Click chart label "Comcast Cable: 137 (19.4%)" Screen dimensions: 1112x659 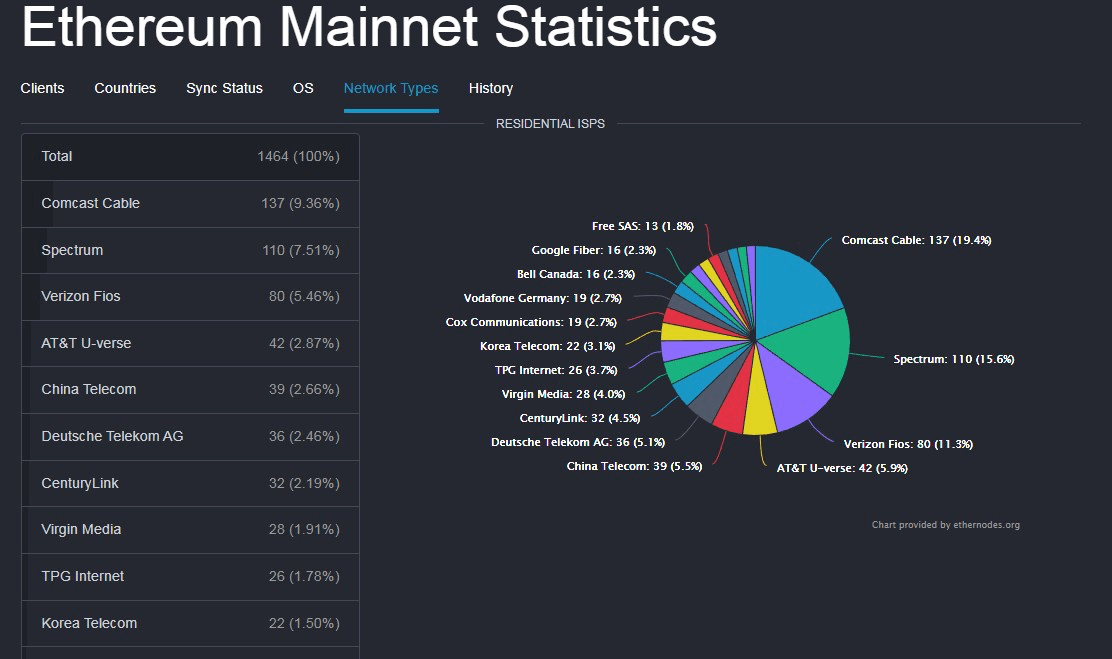click(x=916, y=240)
